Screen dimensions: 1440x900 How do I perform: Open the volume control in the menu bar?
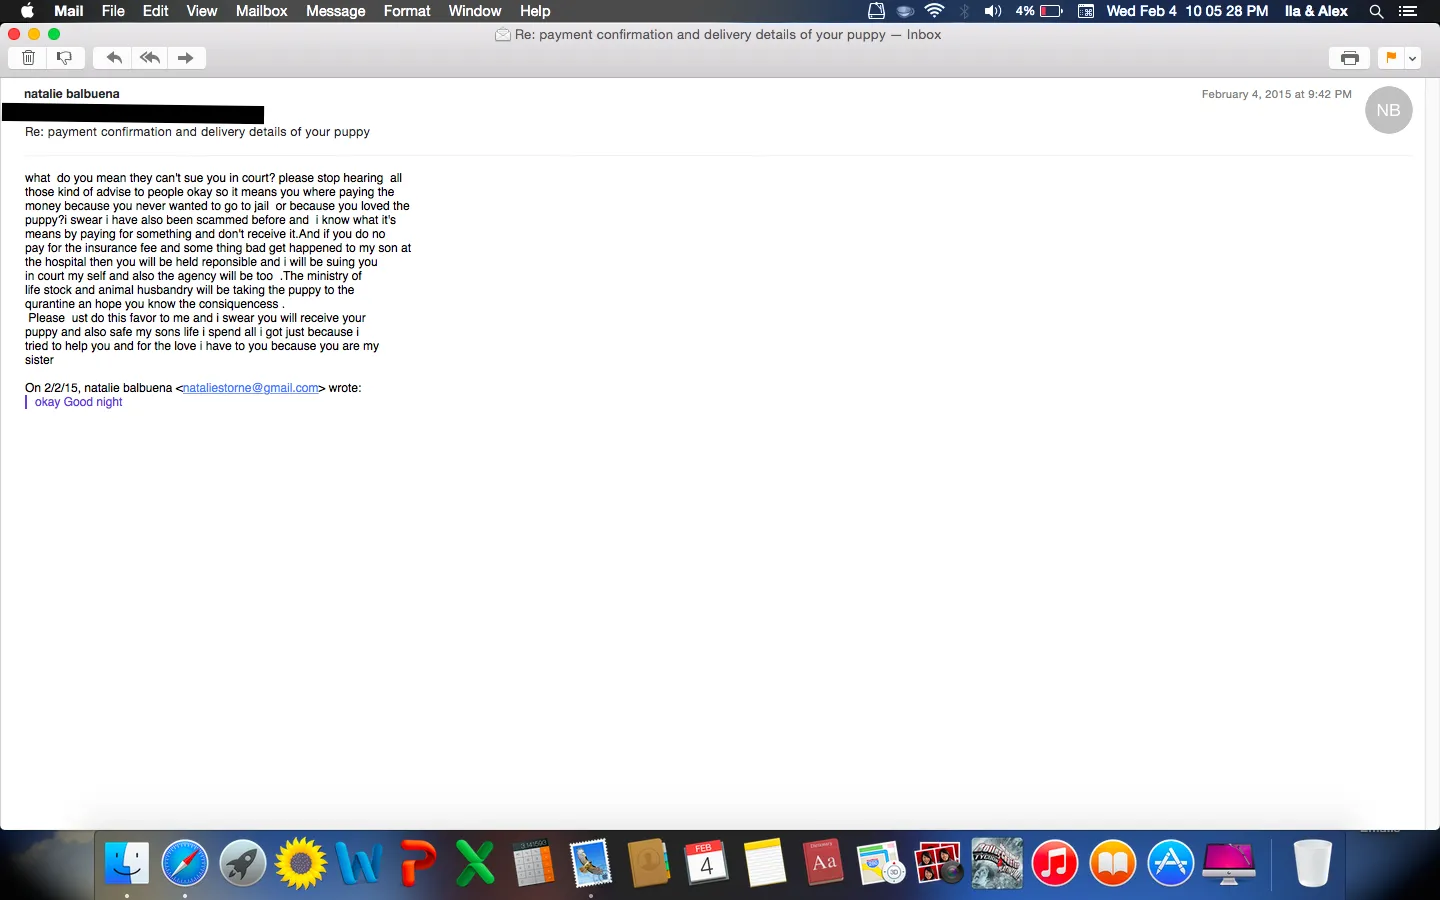992,11
